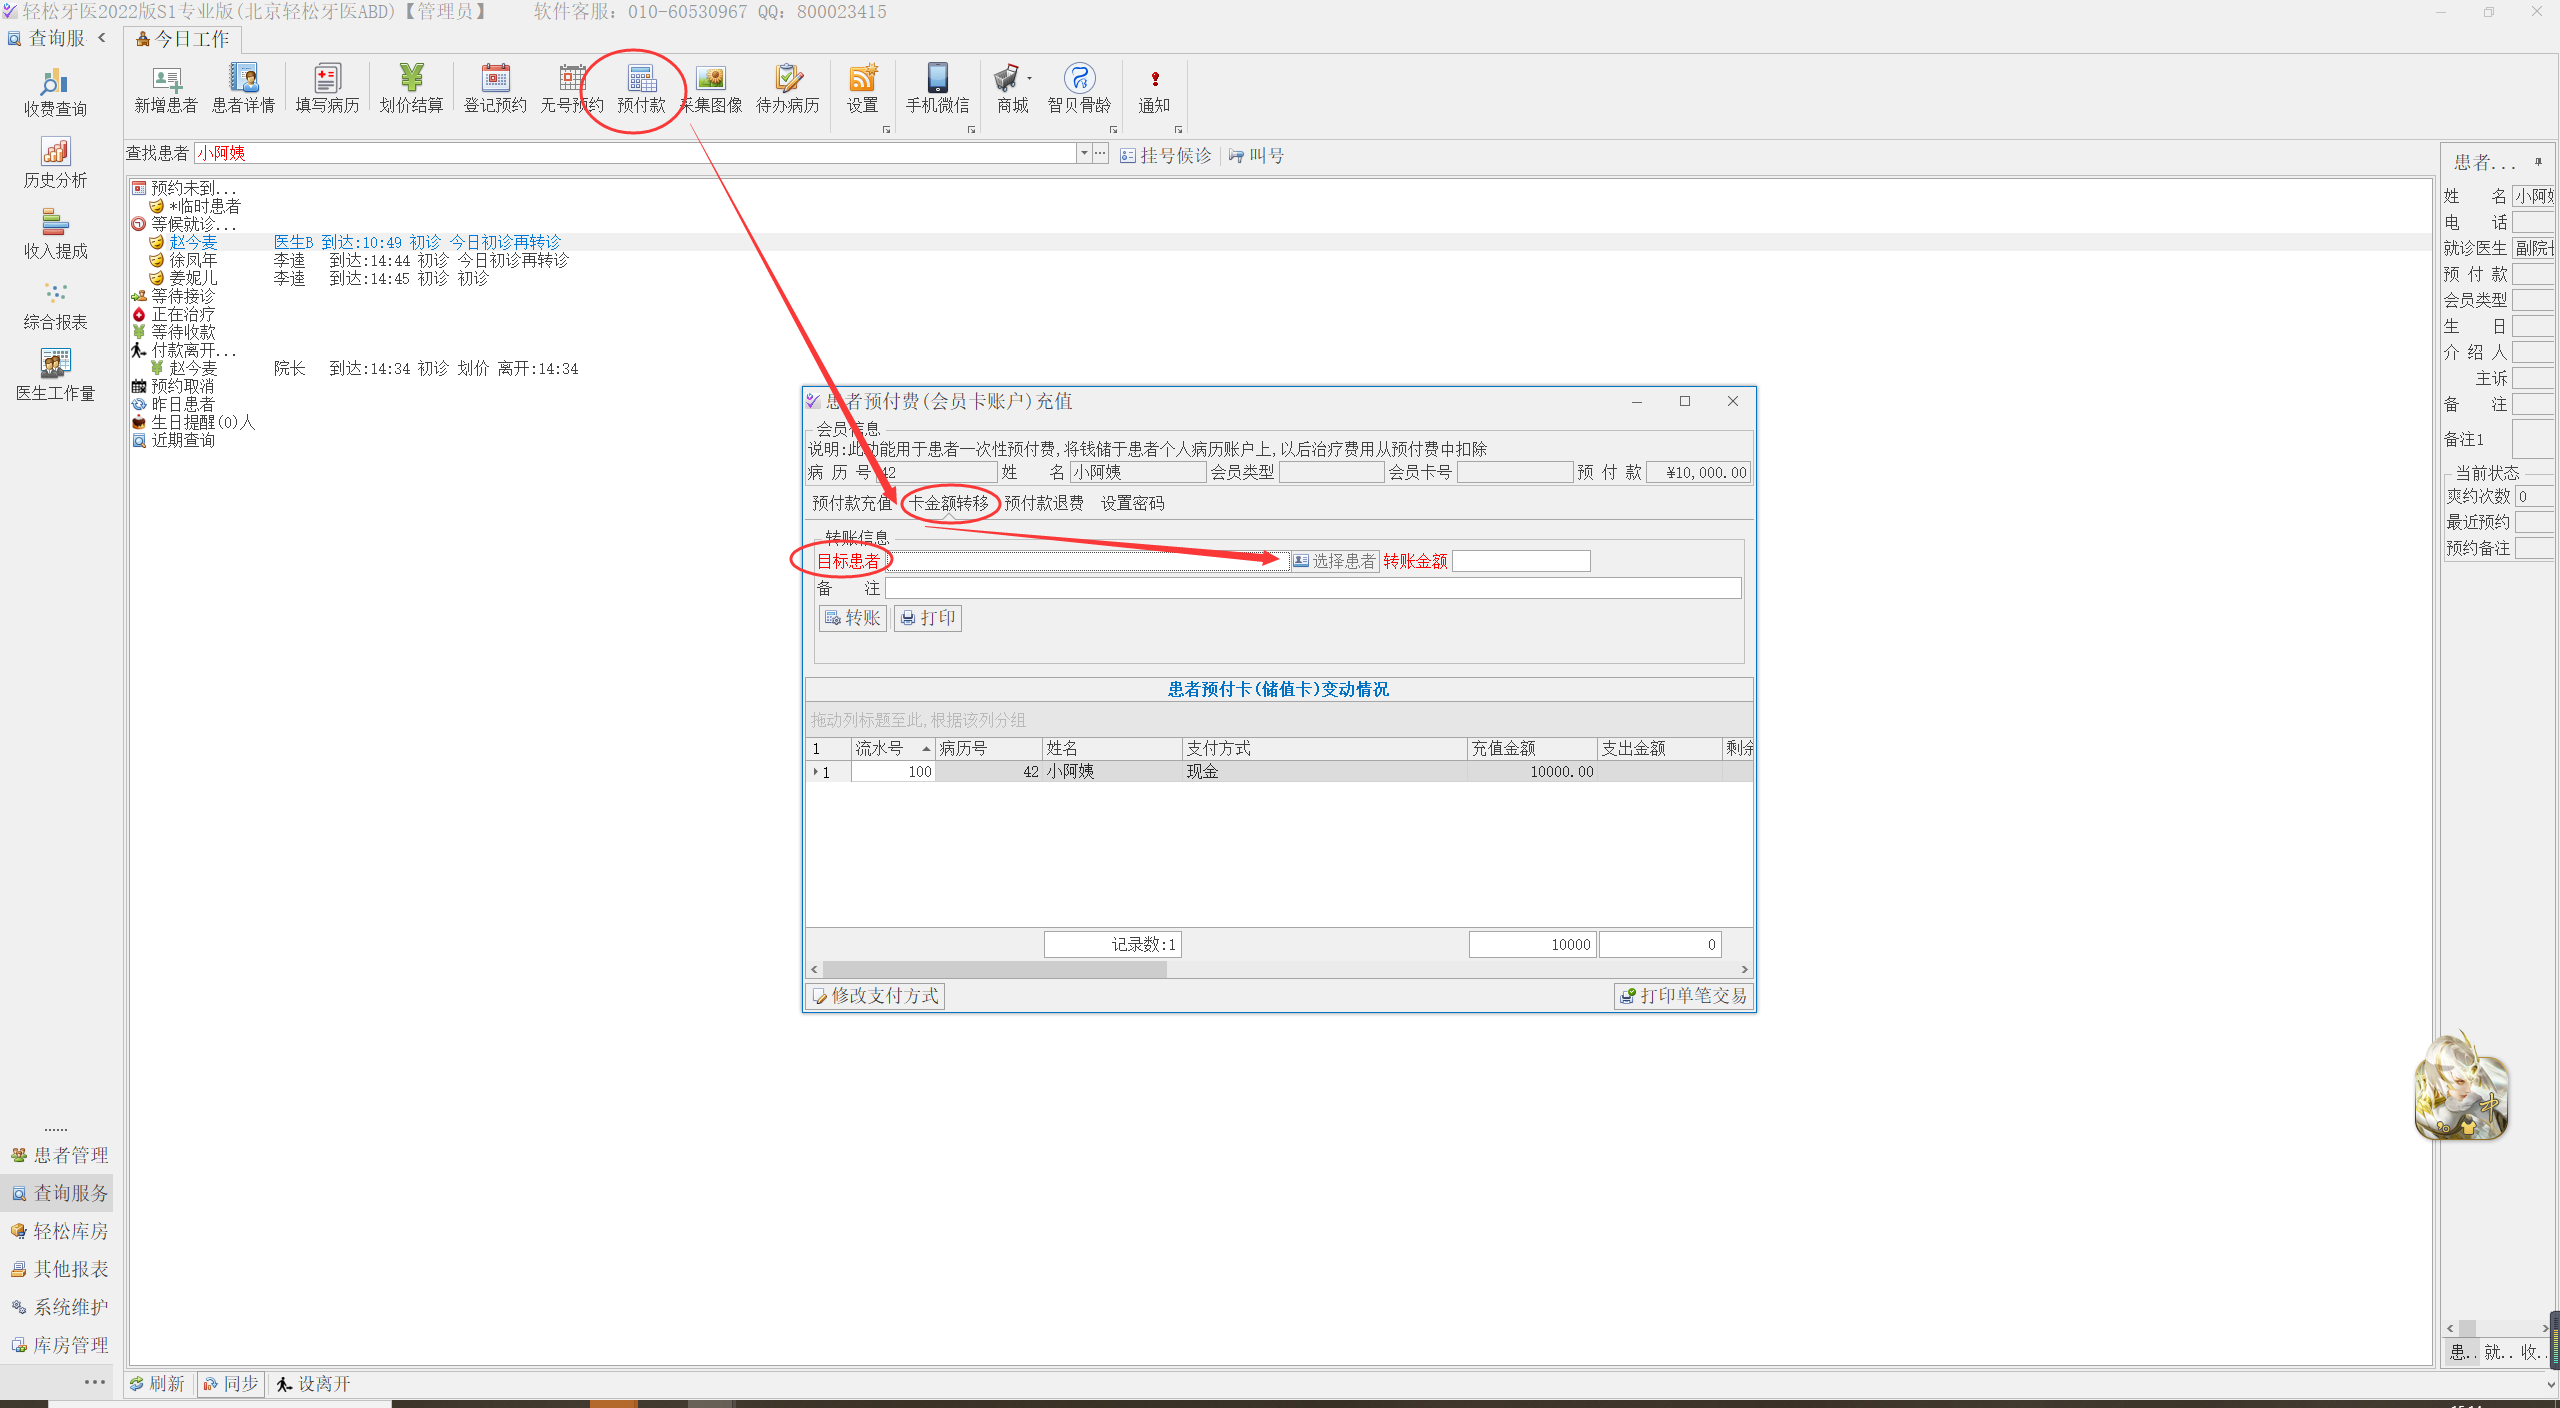Open 设置 in the toolbar
This screenshot has width=2560, height=1408.
[862, 89]
